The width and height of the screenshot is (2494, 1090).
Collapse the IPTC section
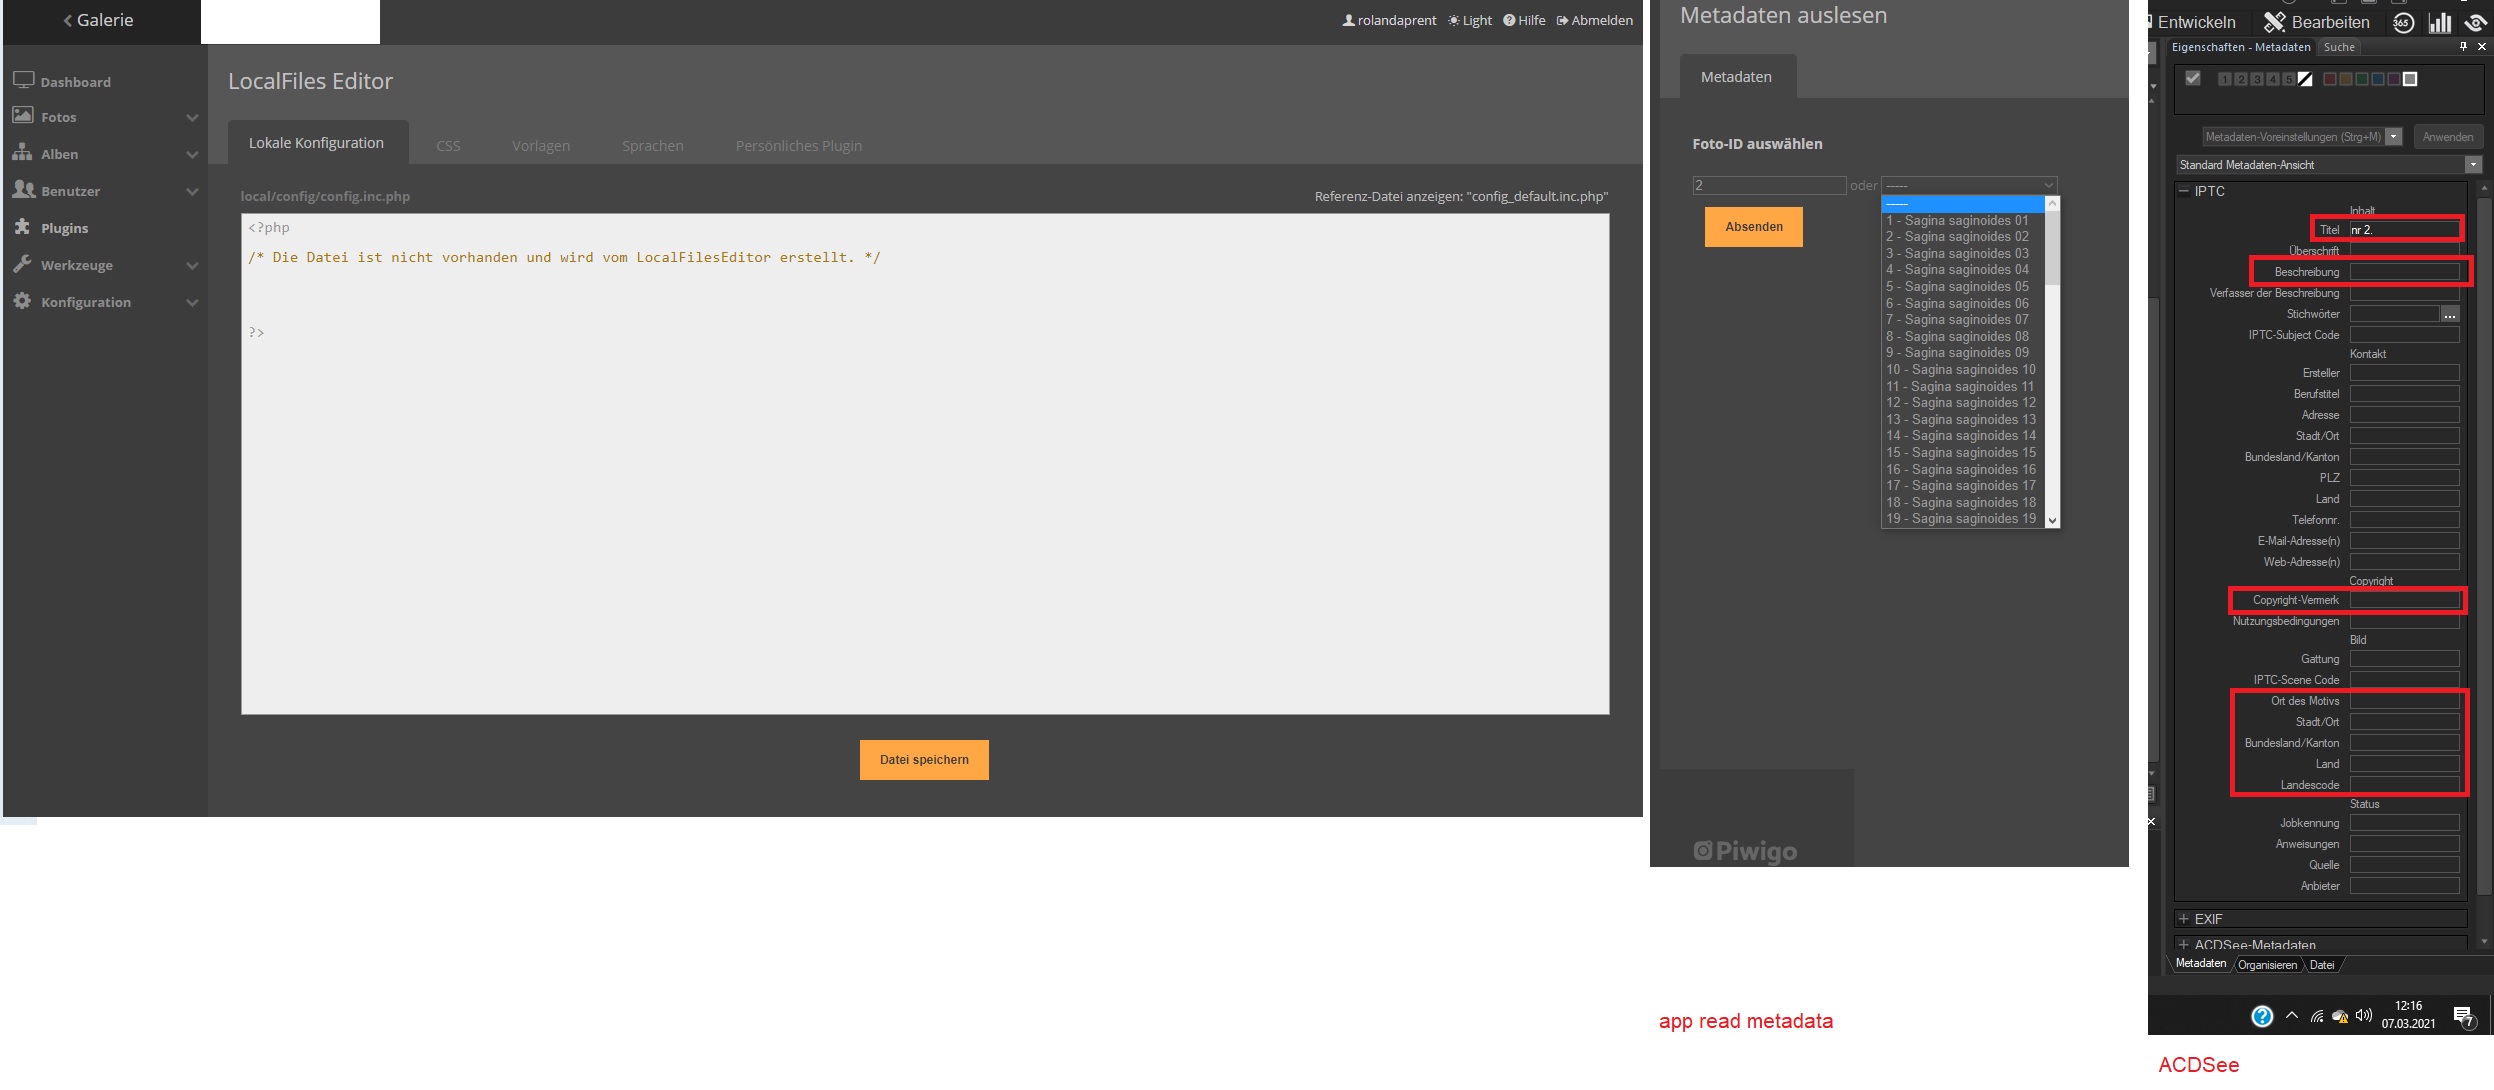(x=2184, y=191)
